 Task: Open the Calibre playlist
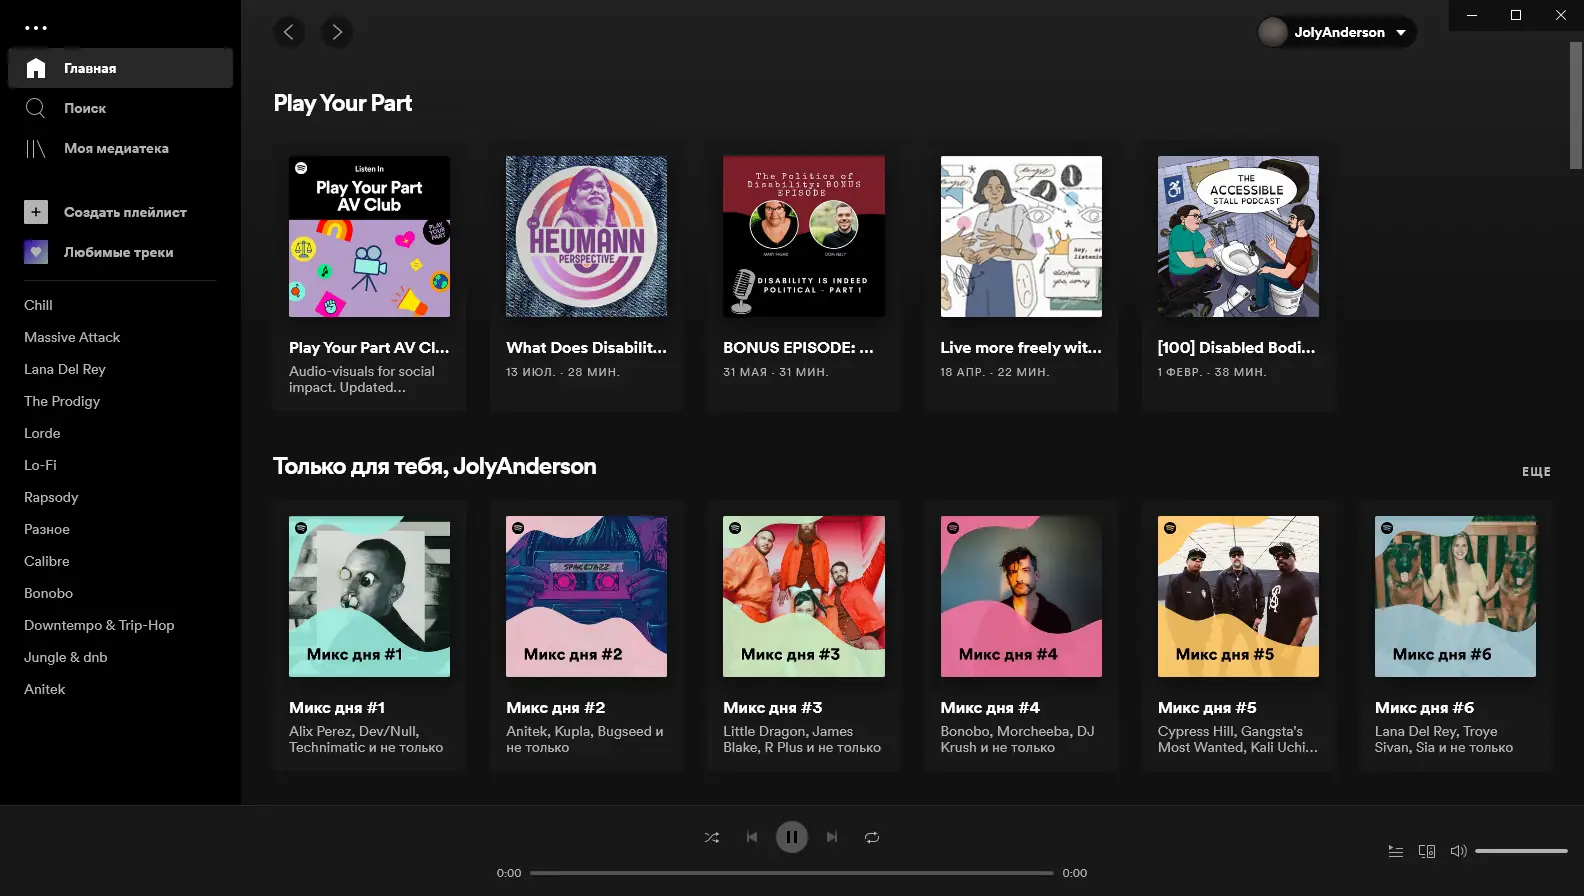click(47, 561)
